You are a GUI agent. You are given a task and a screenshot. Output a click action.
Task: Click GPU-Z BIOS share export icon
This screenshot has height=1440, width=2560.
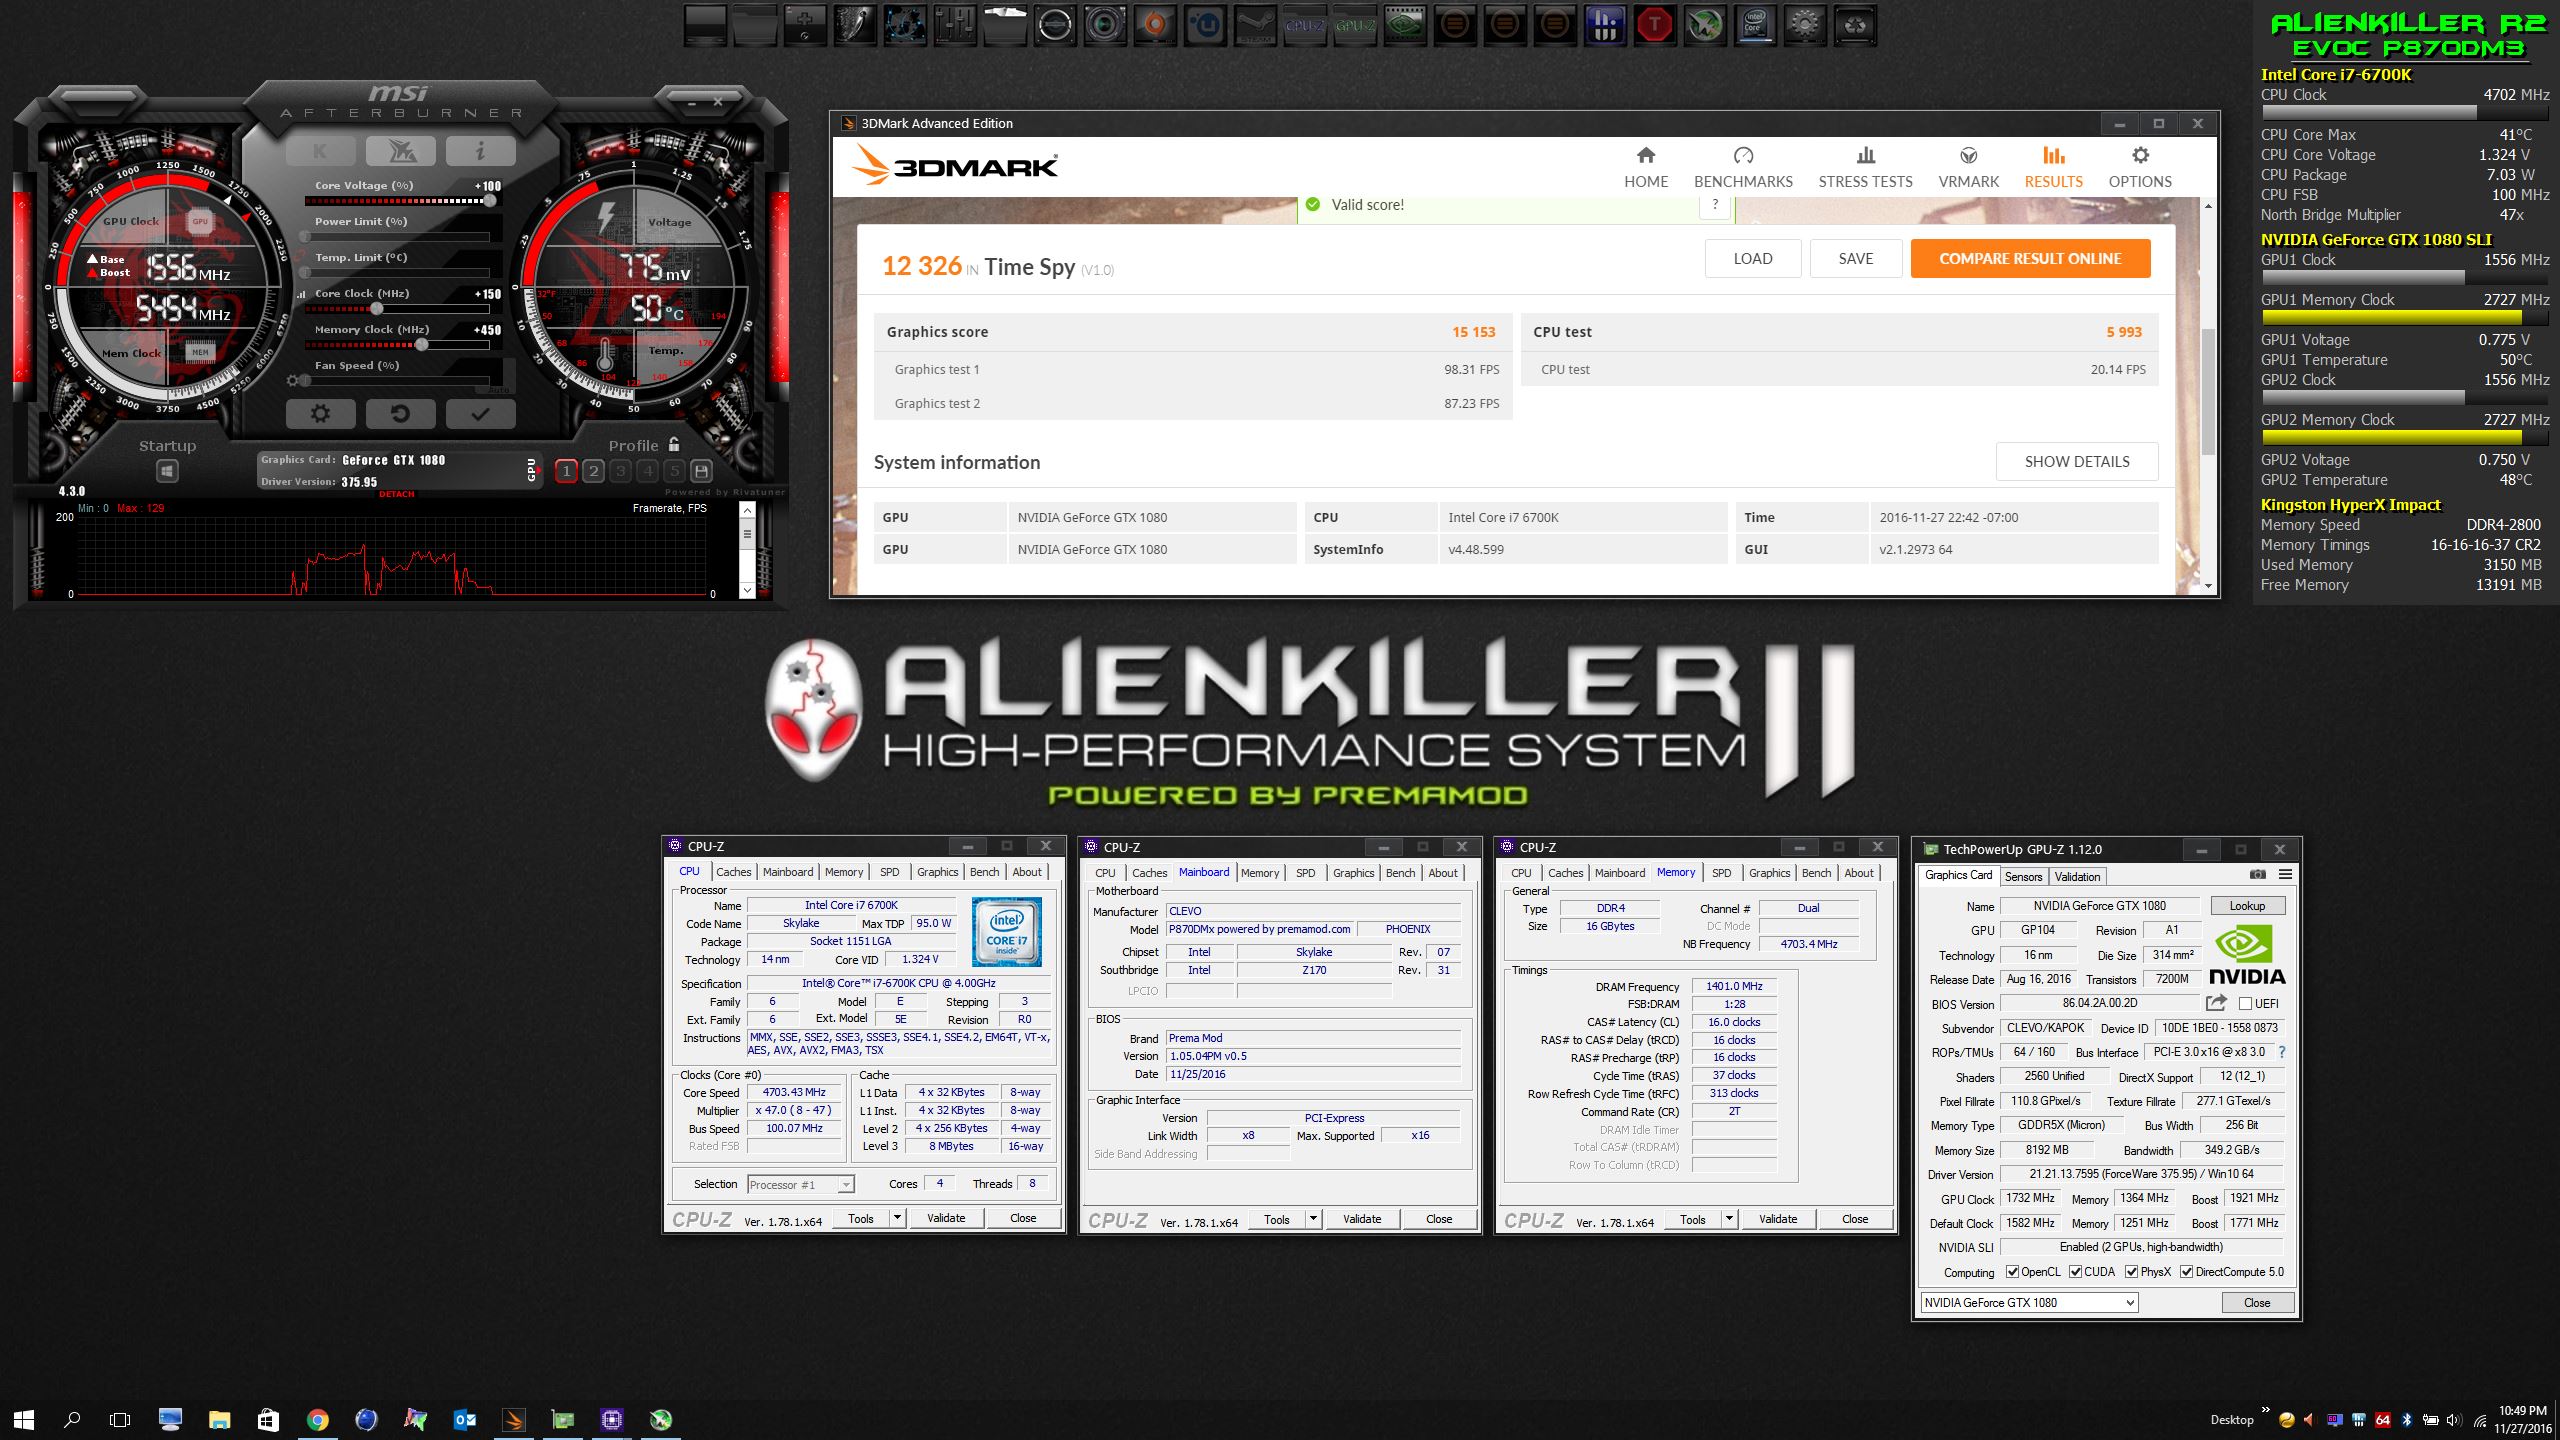click(2216, 1002)
